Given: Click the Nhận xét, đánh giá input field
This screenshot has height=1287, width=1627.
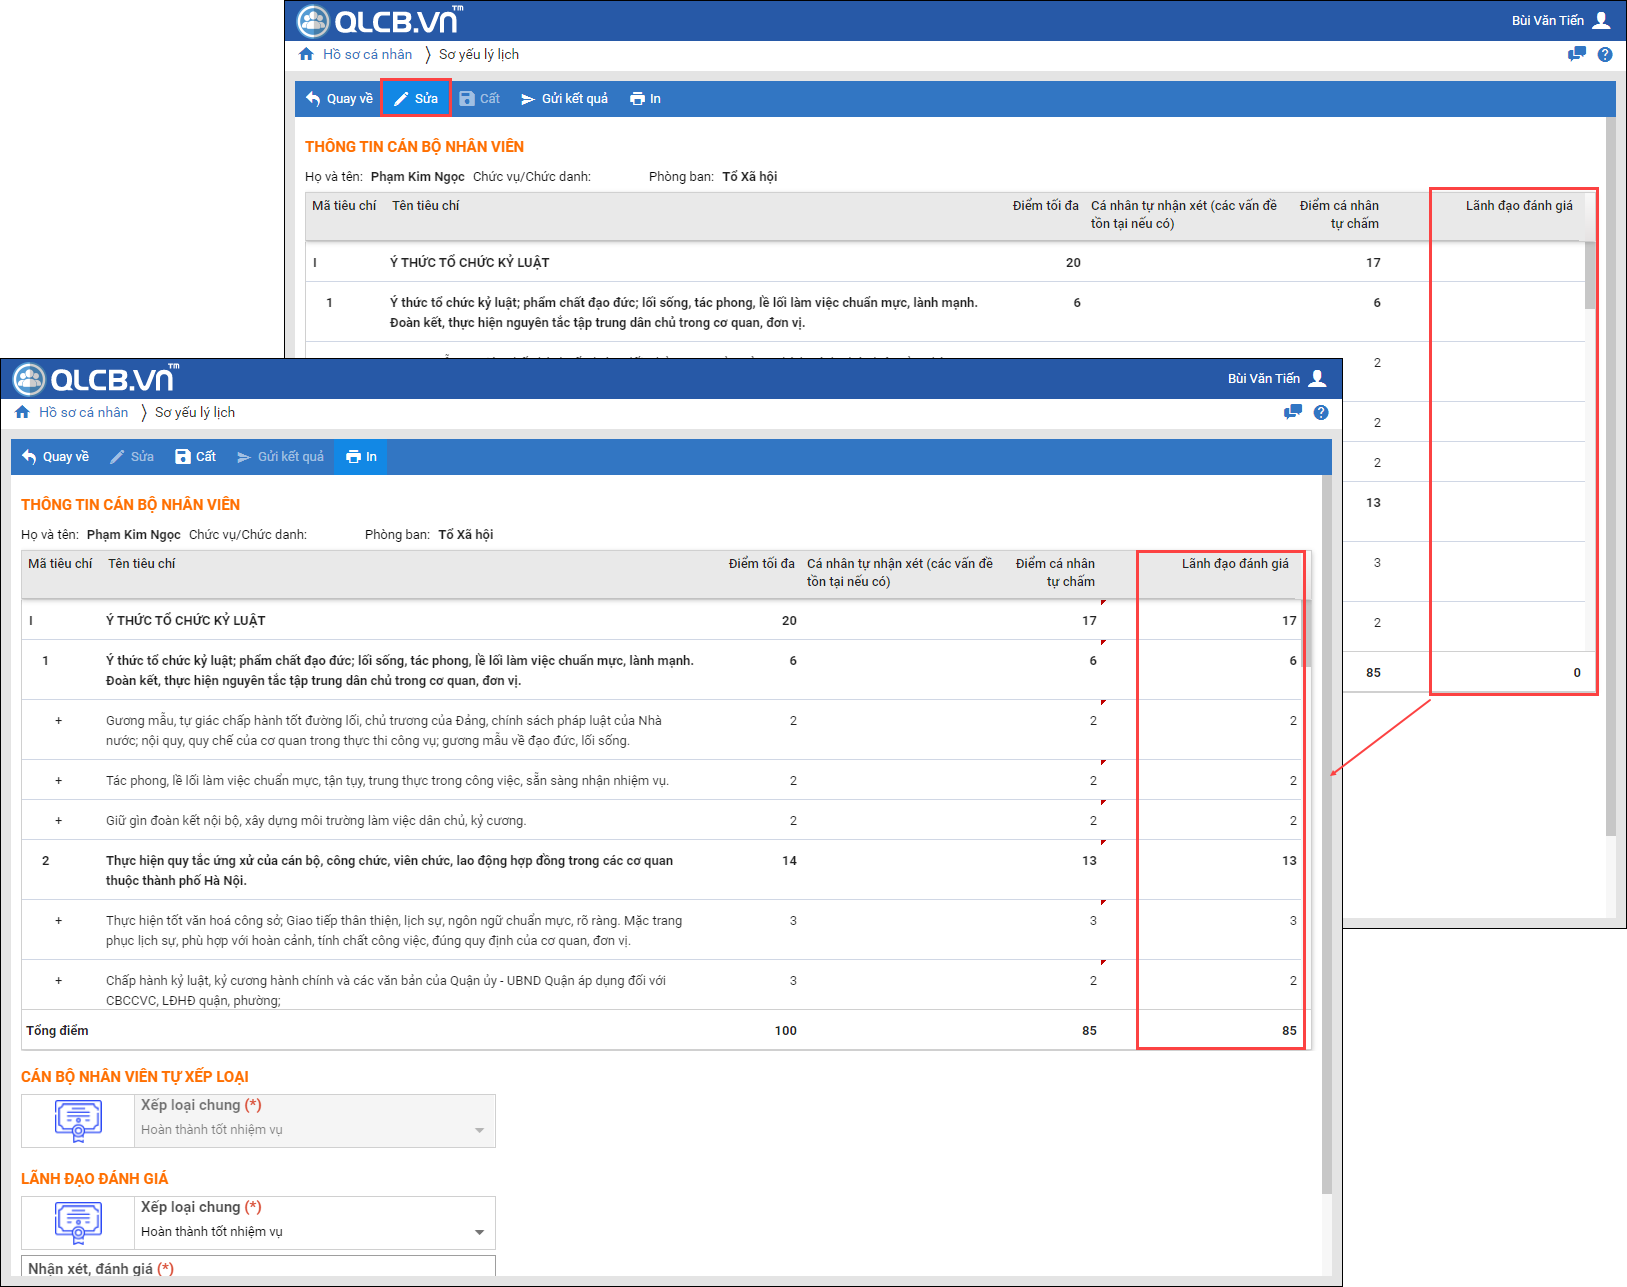Looking at the screenshot, I should click(258, 1269).
